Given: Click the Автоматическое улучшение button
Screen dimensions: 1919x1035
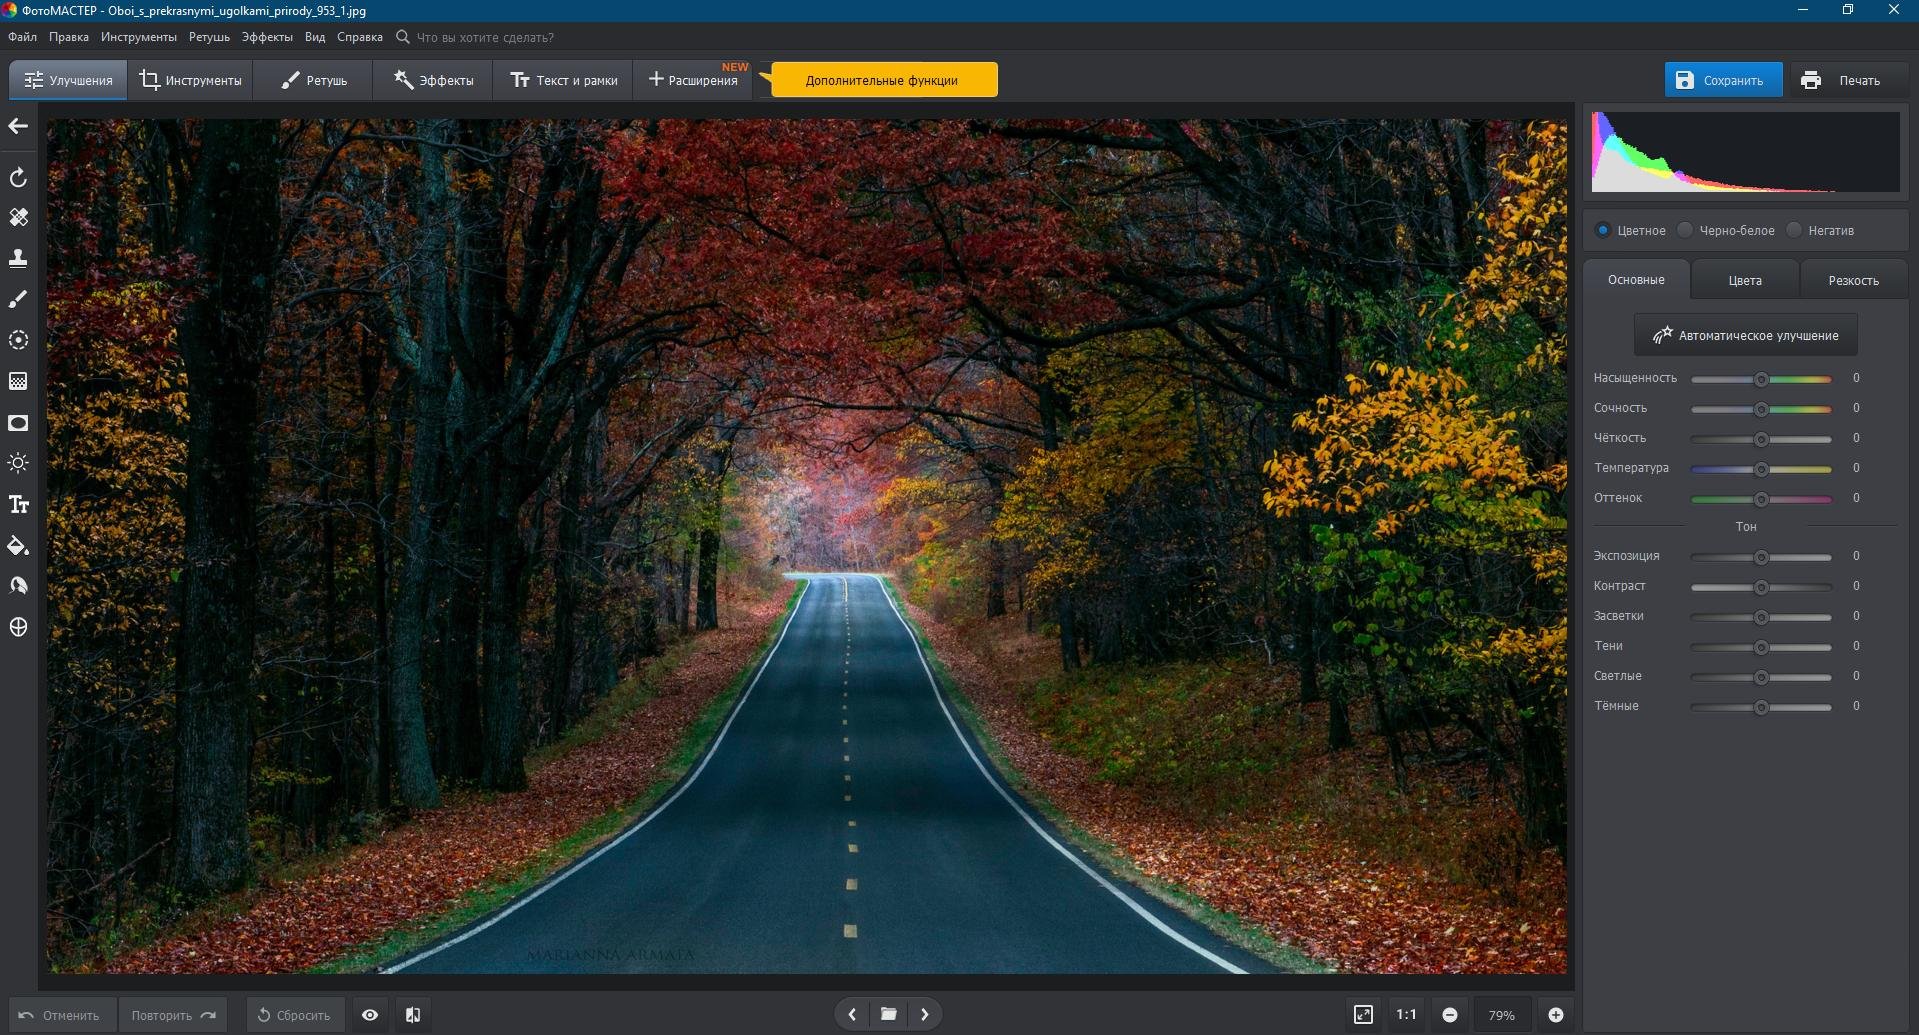Looking at the screenshot, I should click(1745, 335).
